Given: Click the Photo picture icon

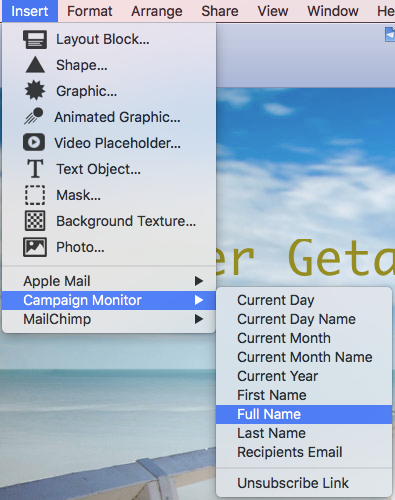Looking at the screenshot, I should tap(35, 247).
